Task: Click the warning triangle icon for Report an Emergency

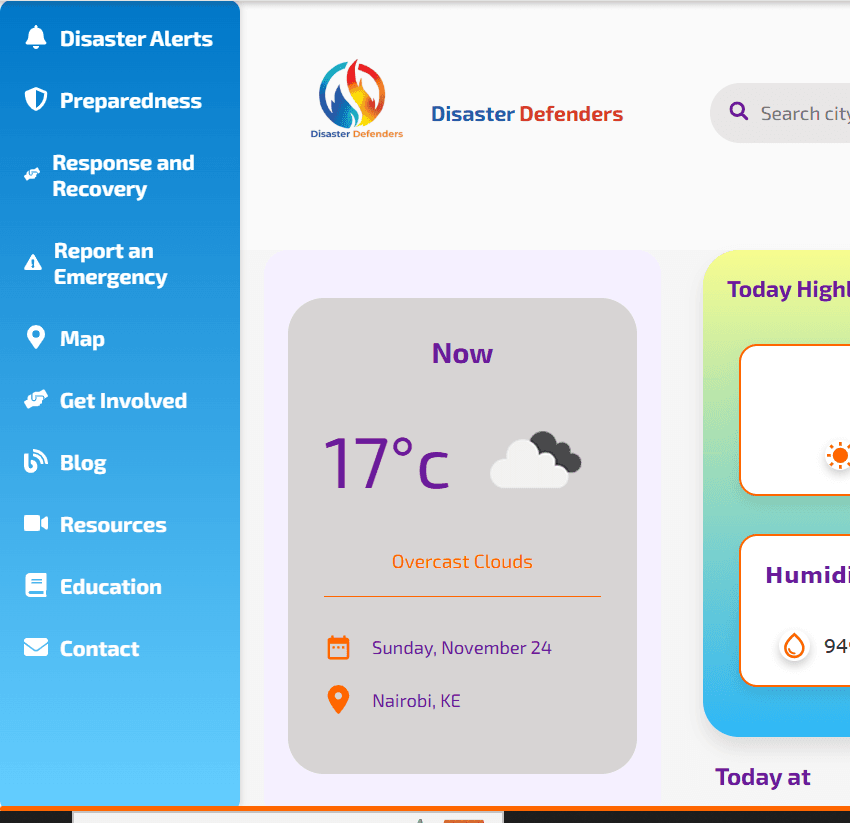Action: coord(33,262)
